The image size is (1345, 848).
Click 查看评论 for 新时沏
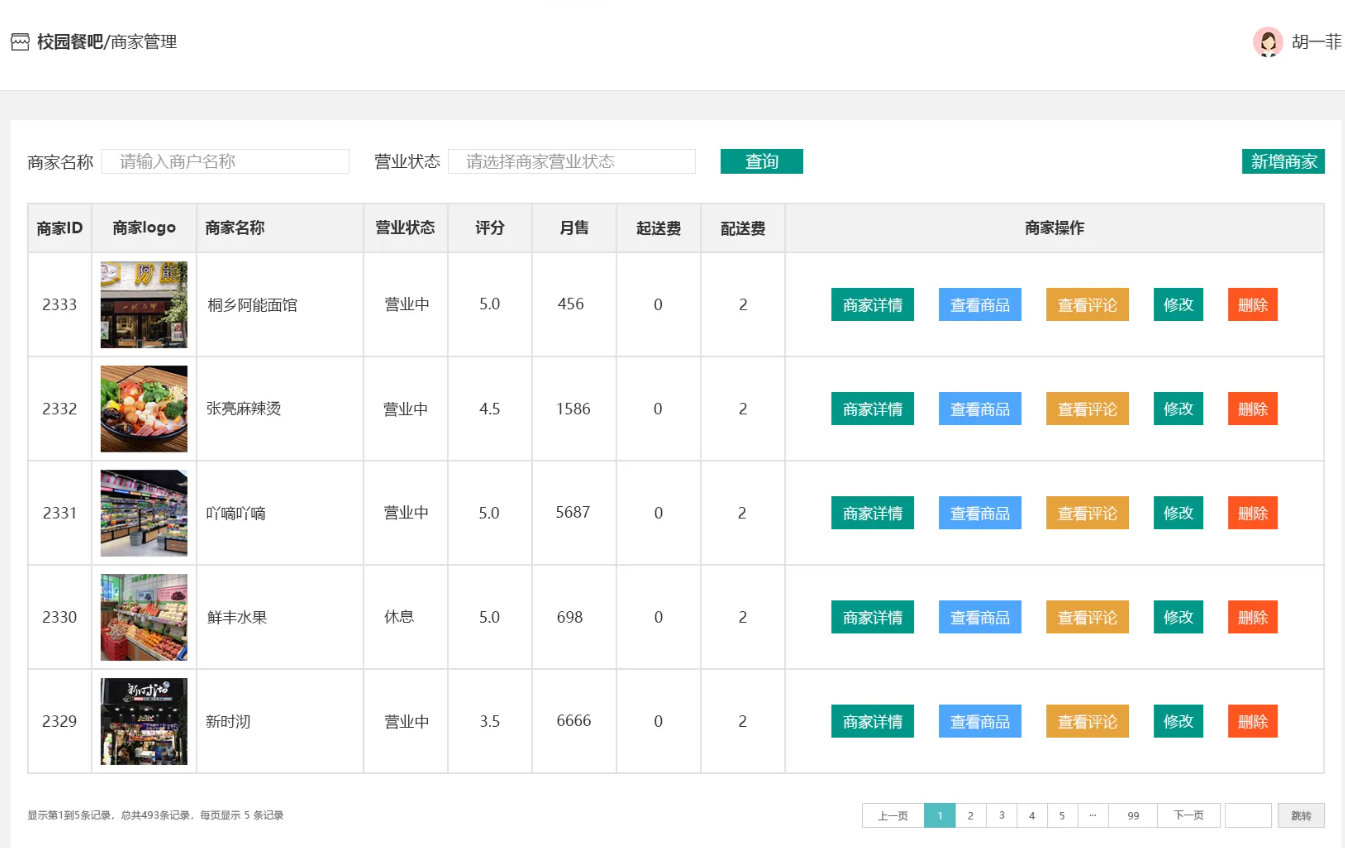1088,721
